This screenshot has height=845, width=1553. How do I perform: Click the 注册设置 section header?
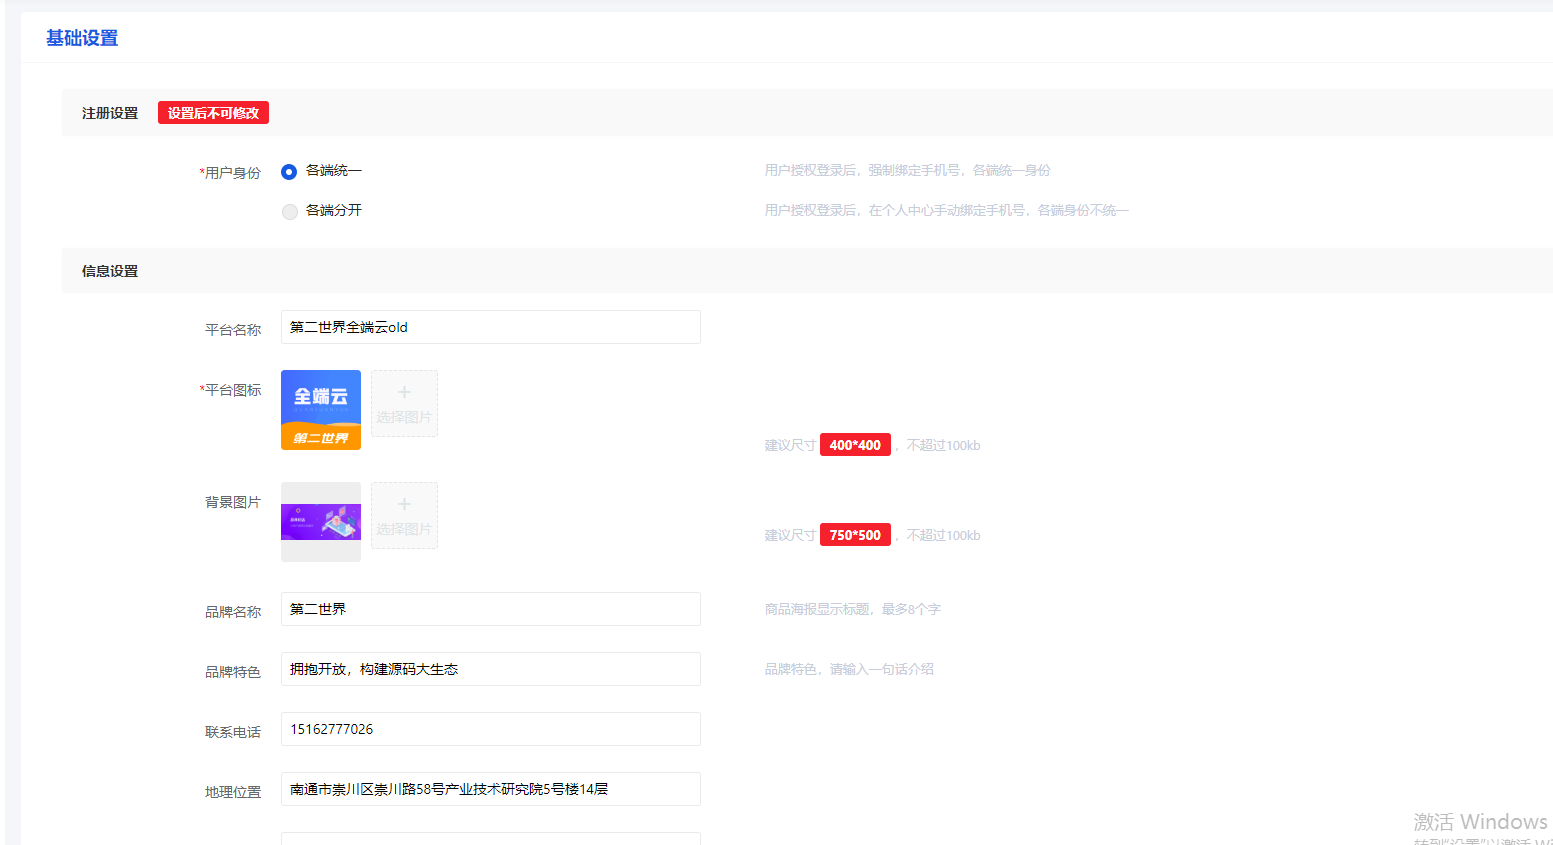110,113
